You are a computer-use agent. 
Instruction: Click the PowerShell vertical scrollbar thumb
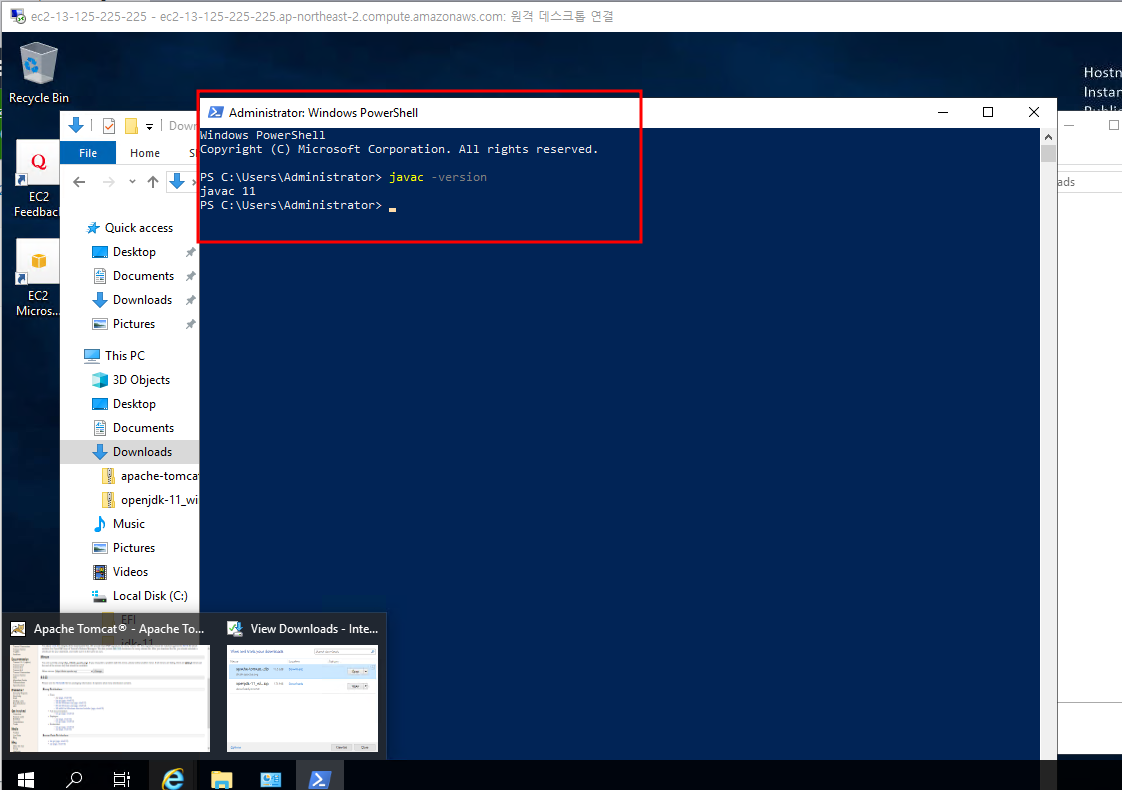[x=1048, y=153]
